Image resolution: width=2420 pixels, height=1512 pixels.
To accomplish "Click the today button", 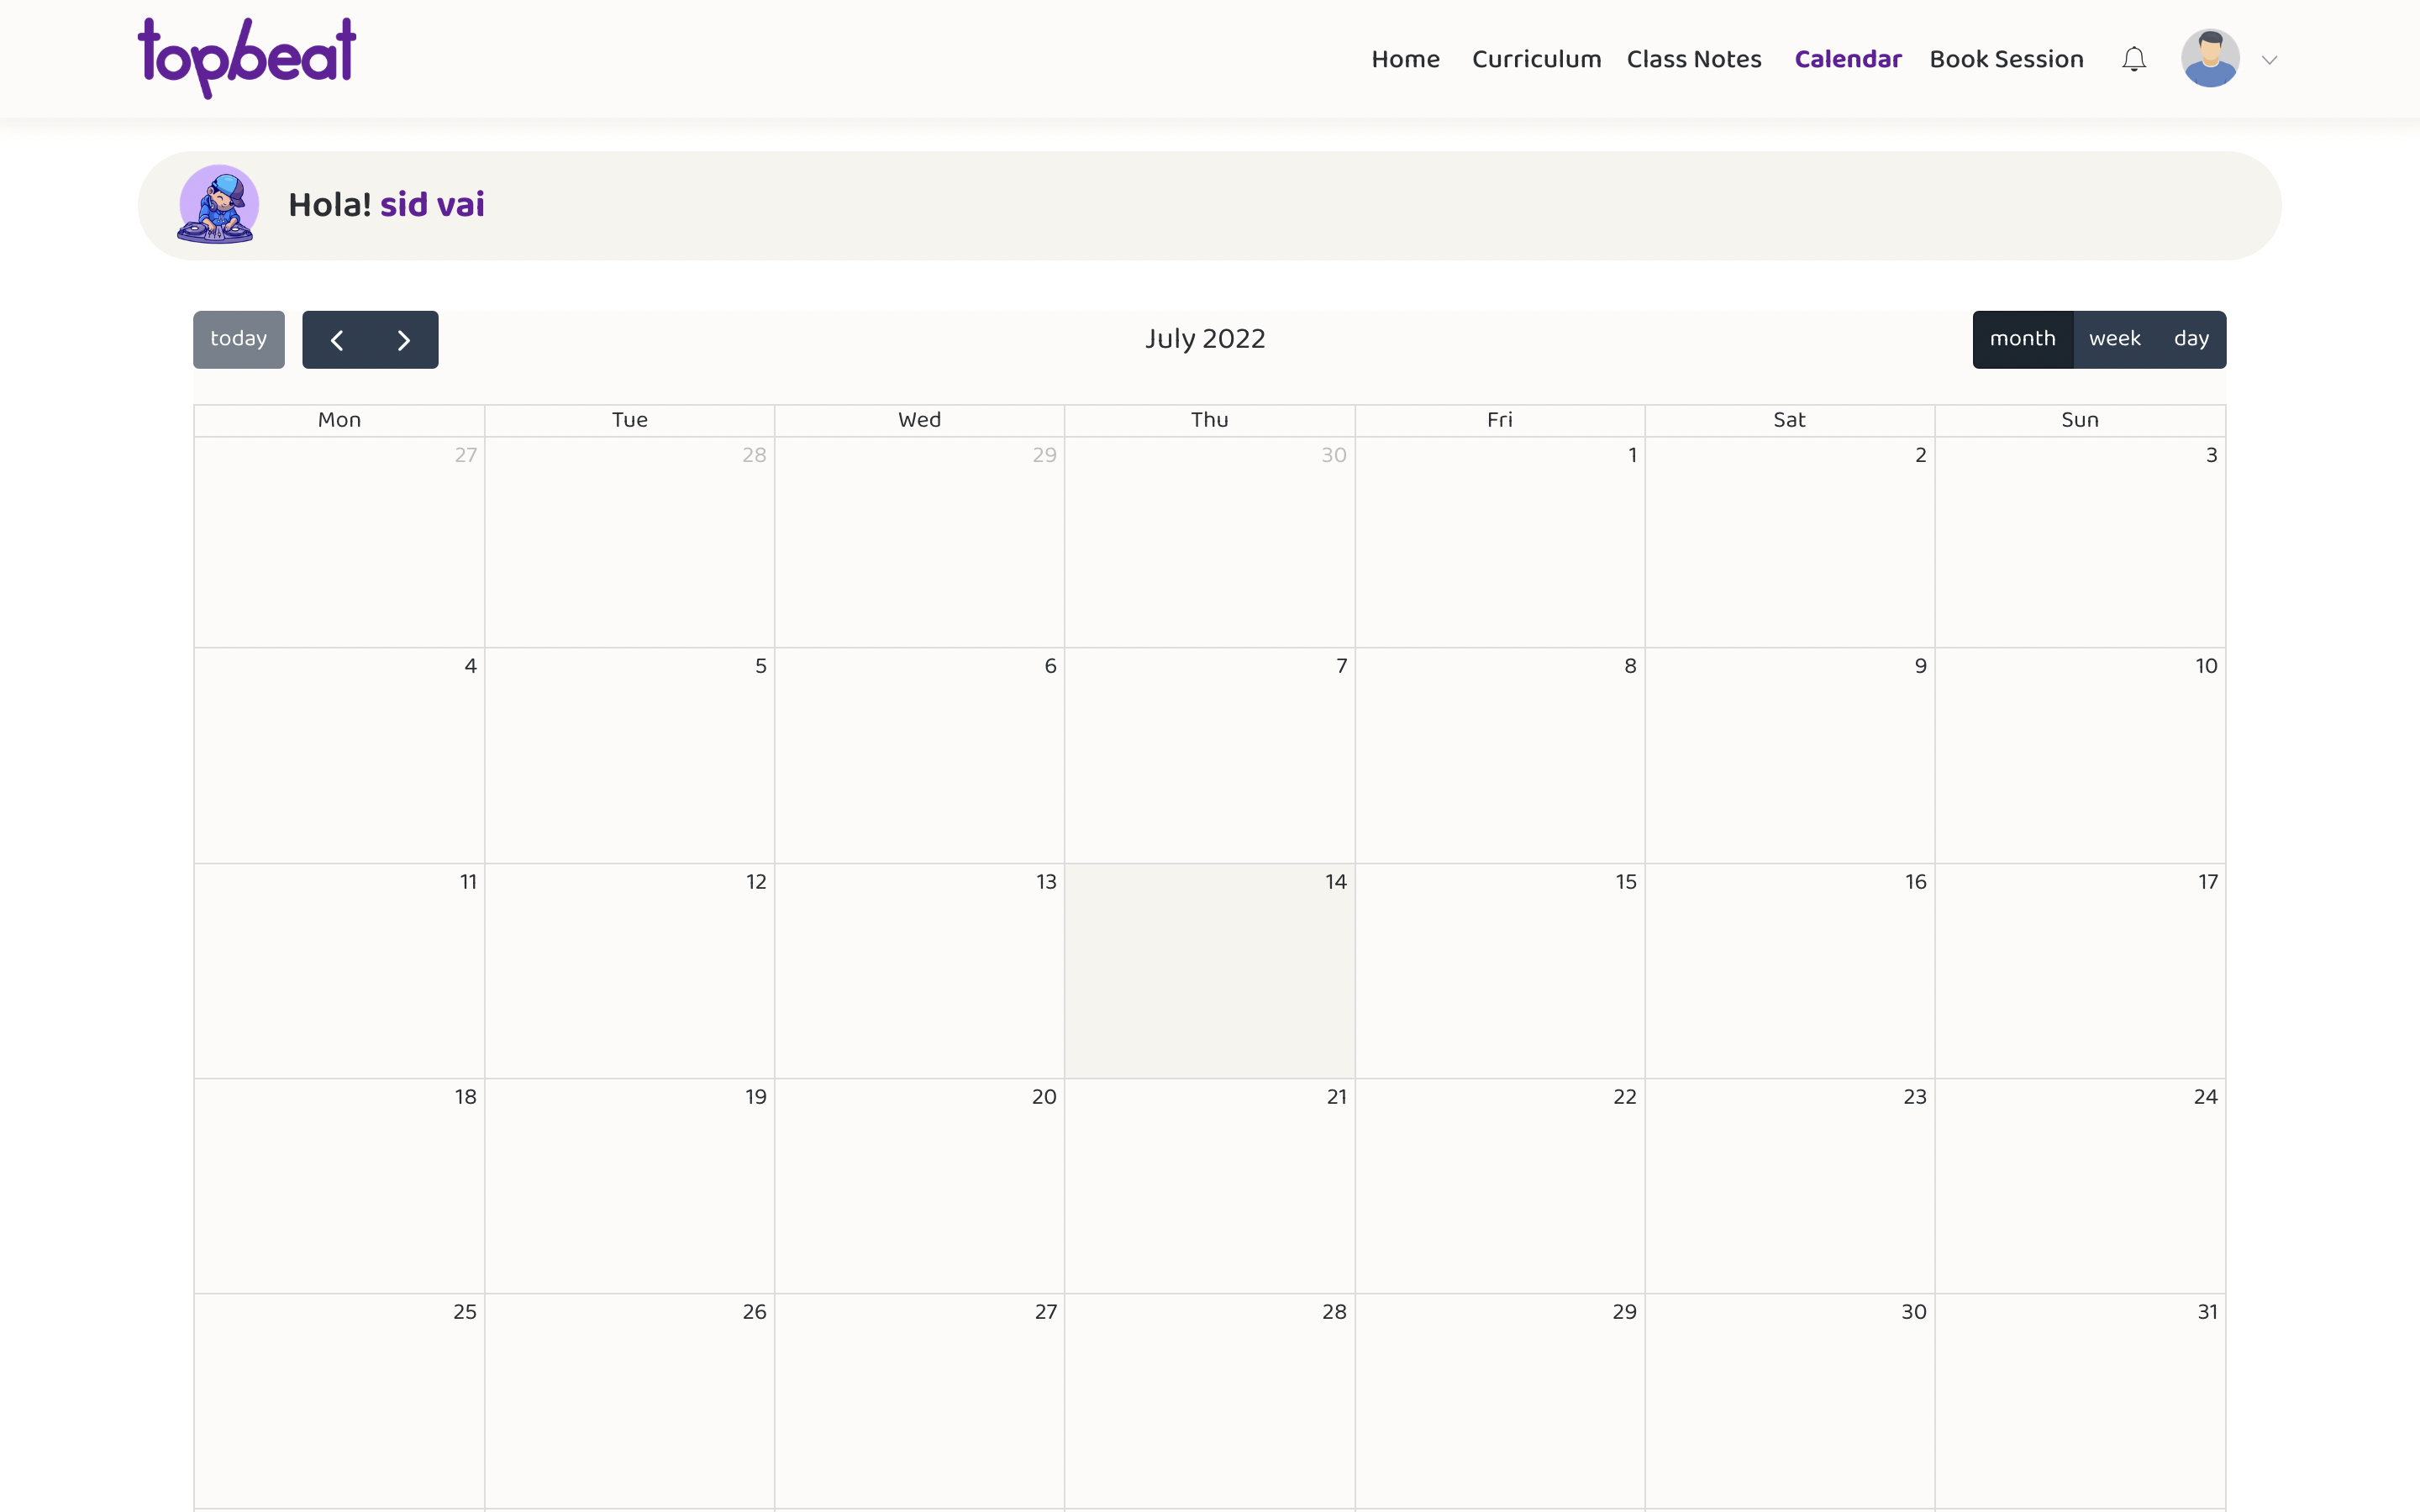I will [239, 340].
